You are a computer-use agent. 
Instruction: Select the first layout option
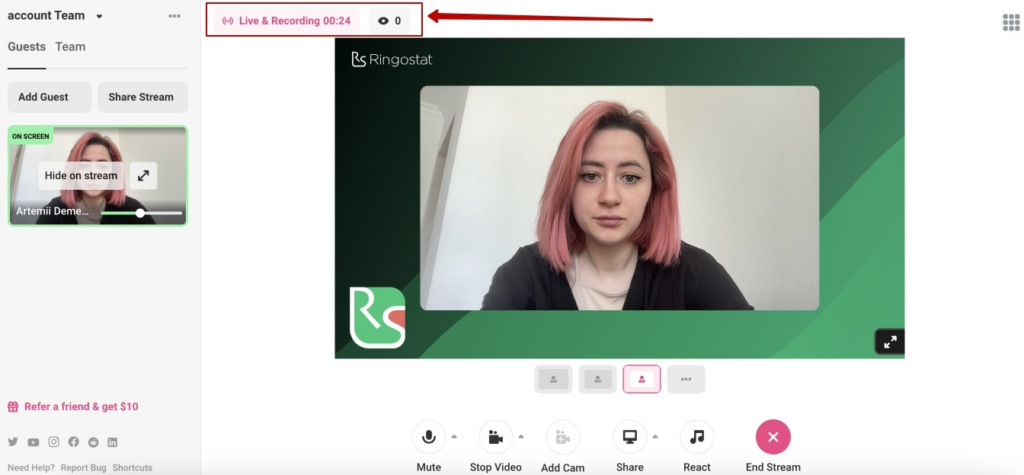[554, 379]
